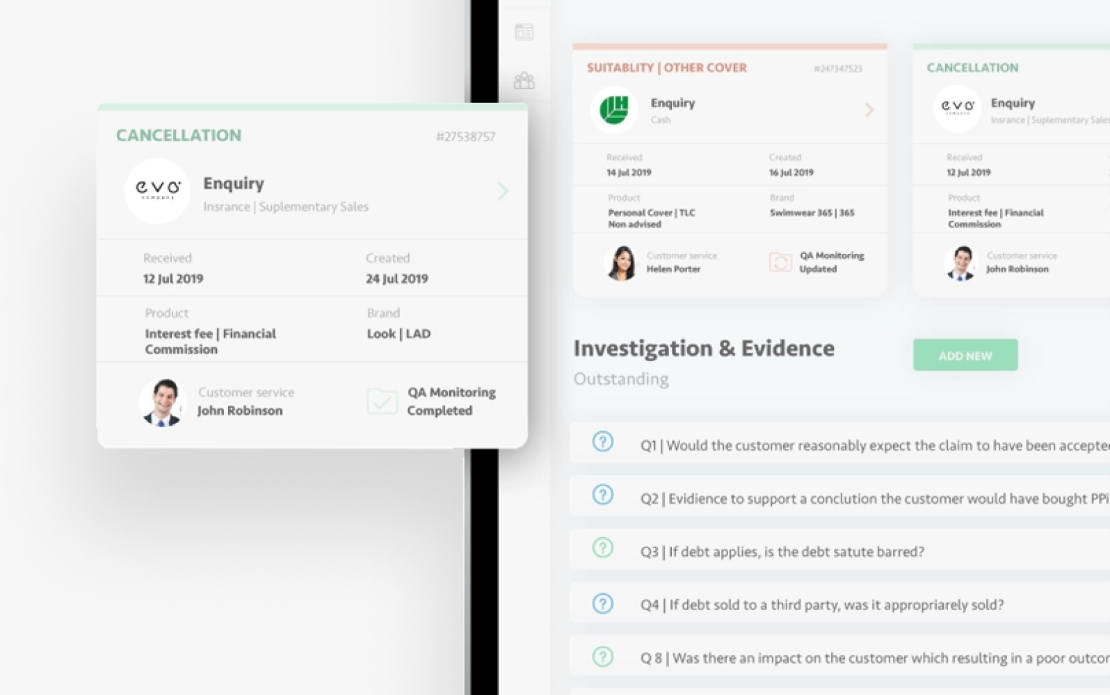This screenshot has height=695, width=1110.
Task: Open the Q1 claim expectation question row
Action: [x=870, y=445]
